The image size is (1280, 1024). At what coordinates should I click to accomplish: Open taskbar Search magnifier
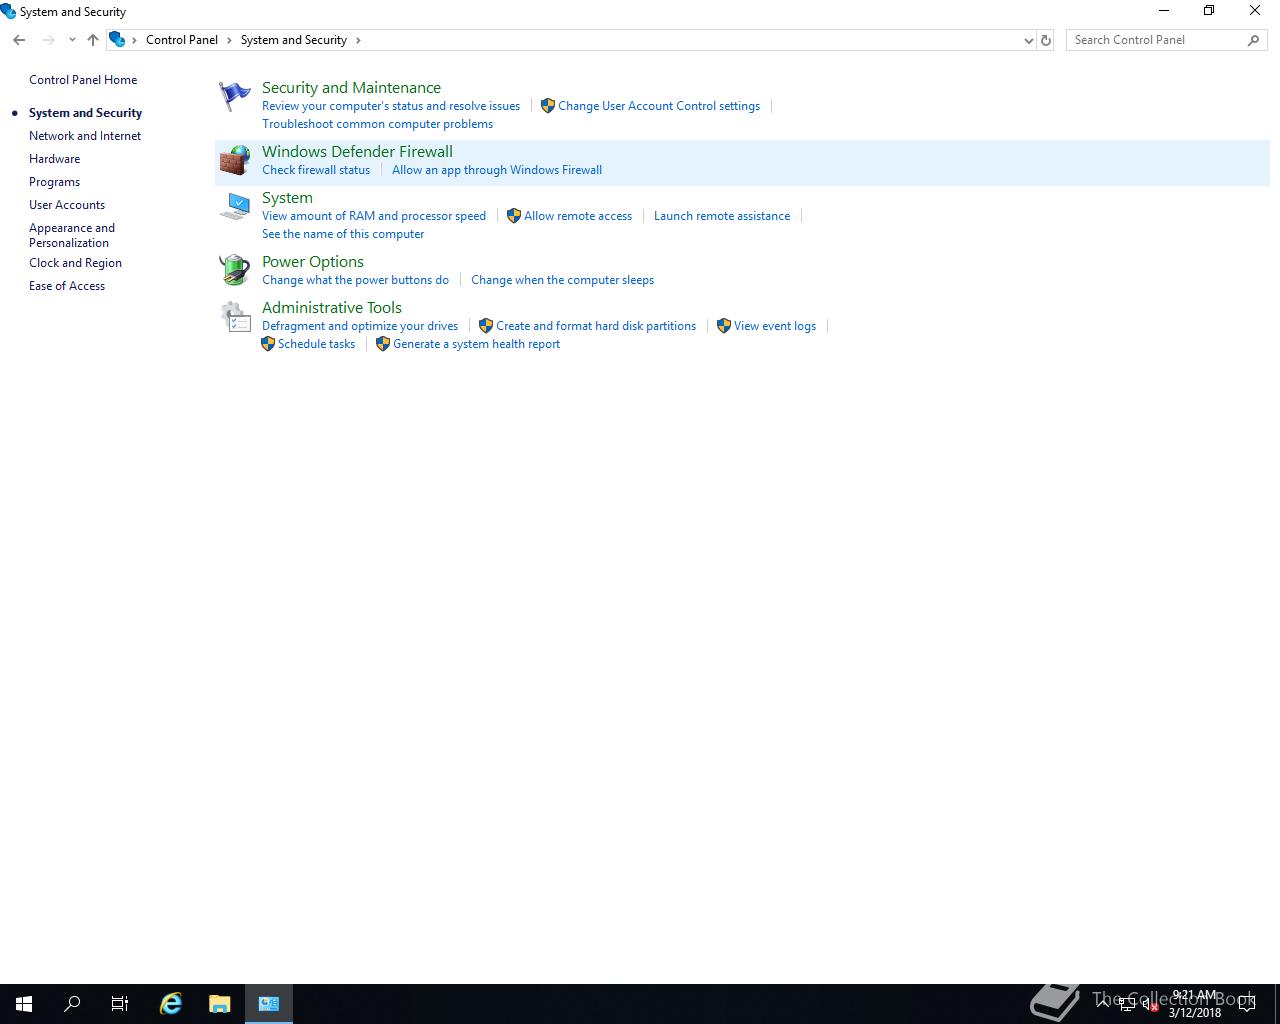[x=72, y=1004]
